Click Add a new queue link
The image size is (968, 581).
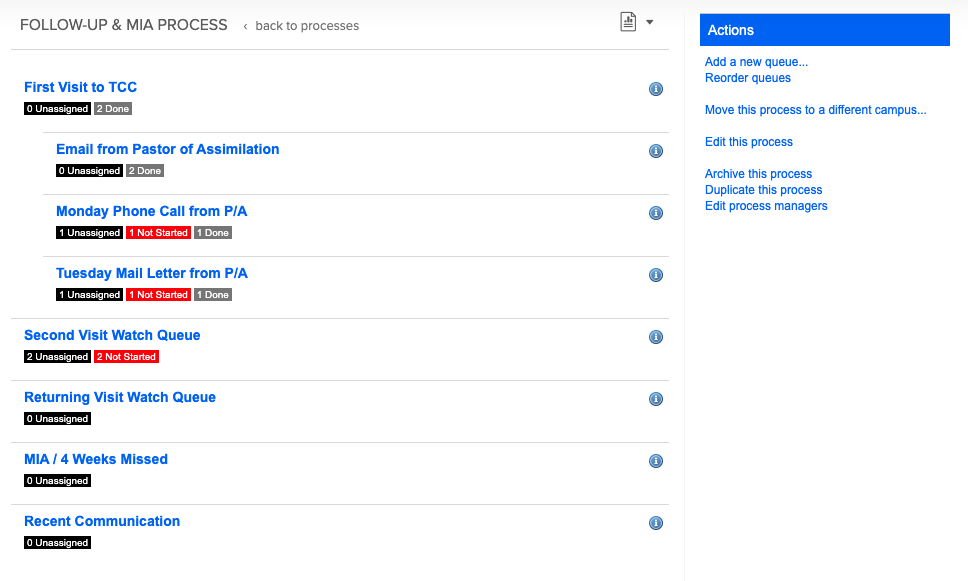(x=756, y=62)
